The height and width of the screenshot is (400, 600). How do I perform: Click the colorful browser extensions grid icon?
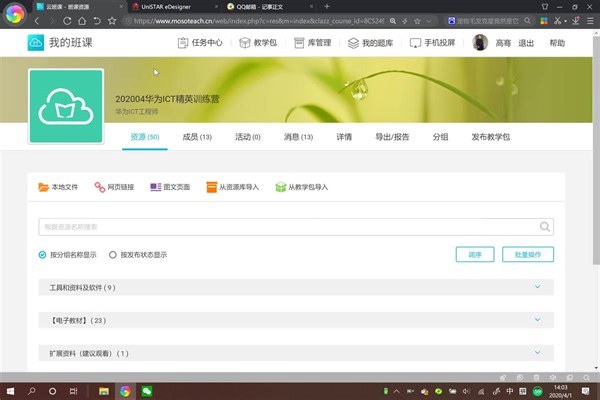click(x=544, y=21)
